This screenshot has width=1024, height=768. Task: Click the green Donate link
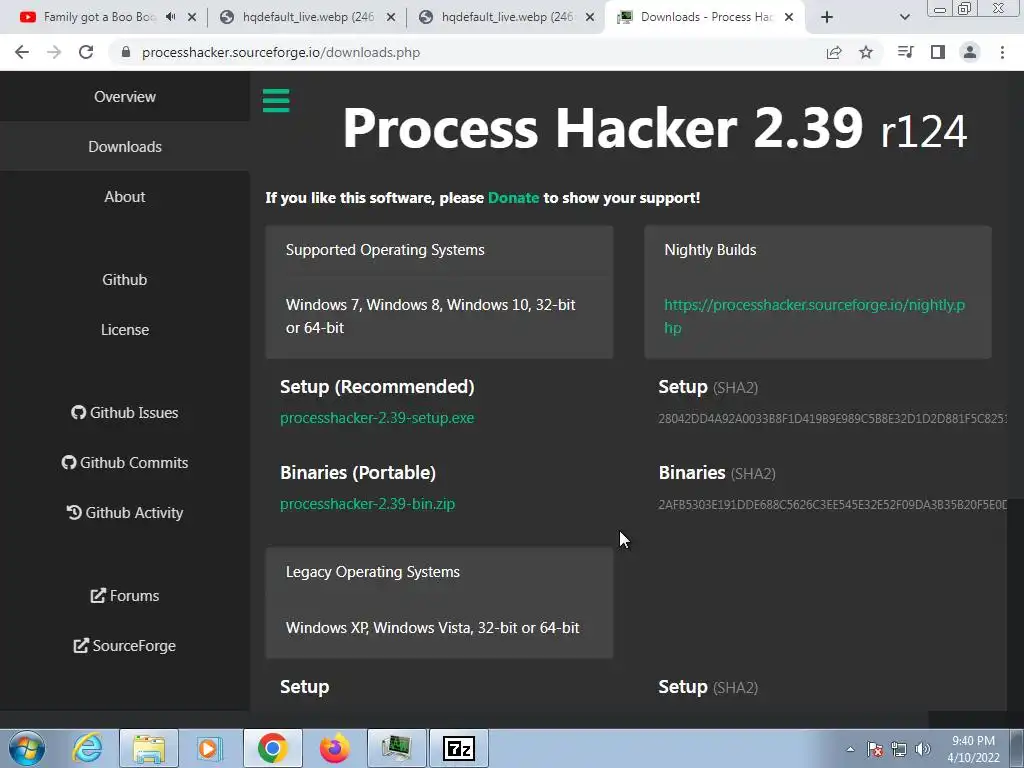coord(513,198)
